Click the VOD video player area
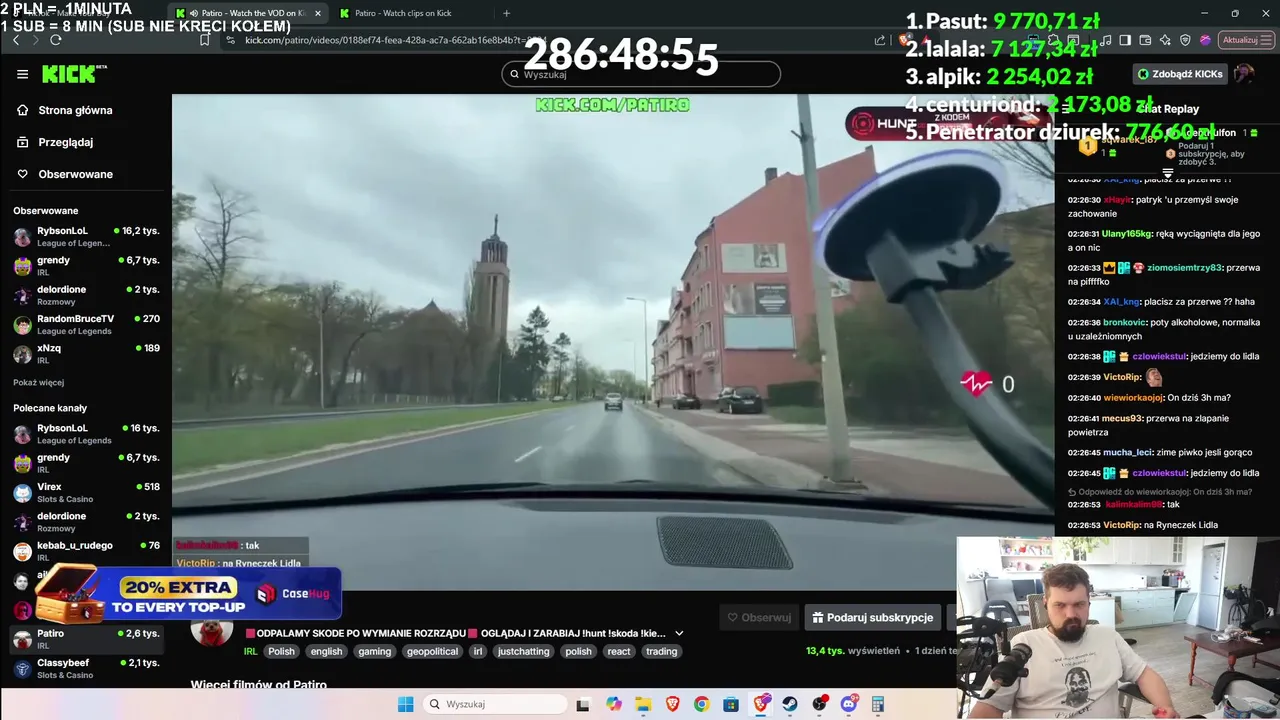 (613, 342)
